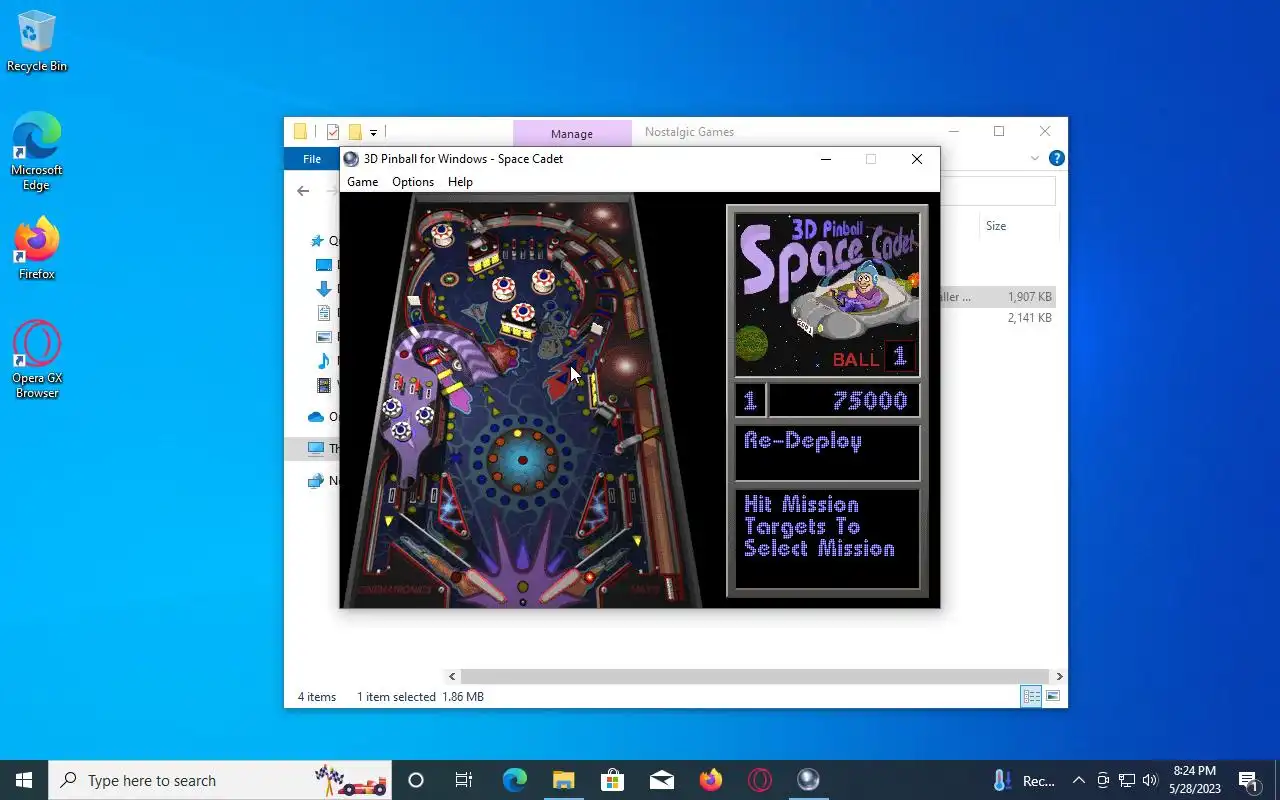Screen dimensions: 1280x800
Task: Open the notification center icon
Action: 1248,780
